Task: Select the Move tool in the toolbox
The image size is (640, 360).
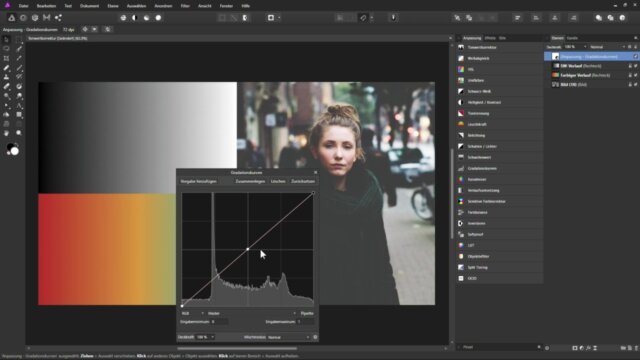Action: (x=6, y=40)
